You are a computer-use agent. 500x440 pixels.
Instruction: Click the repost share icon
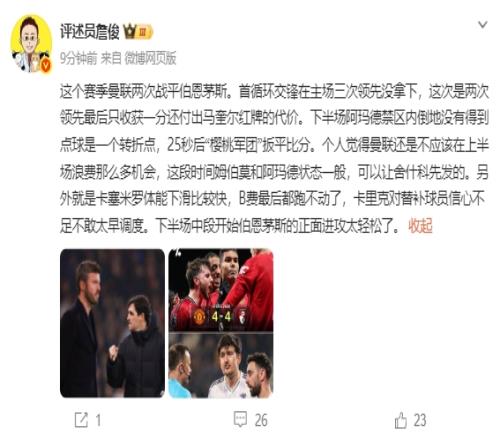81,420
